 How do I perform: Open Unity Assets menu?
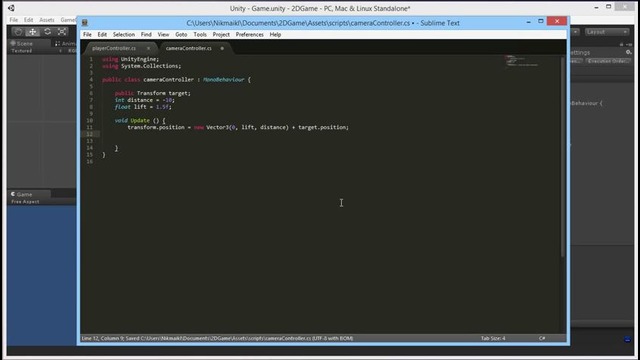tap(47, 20)
